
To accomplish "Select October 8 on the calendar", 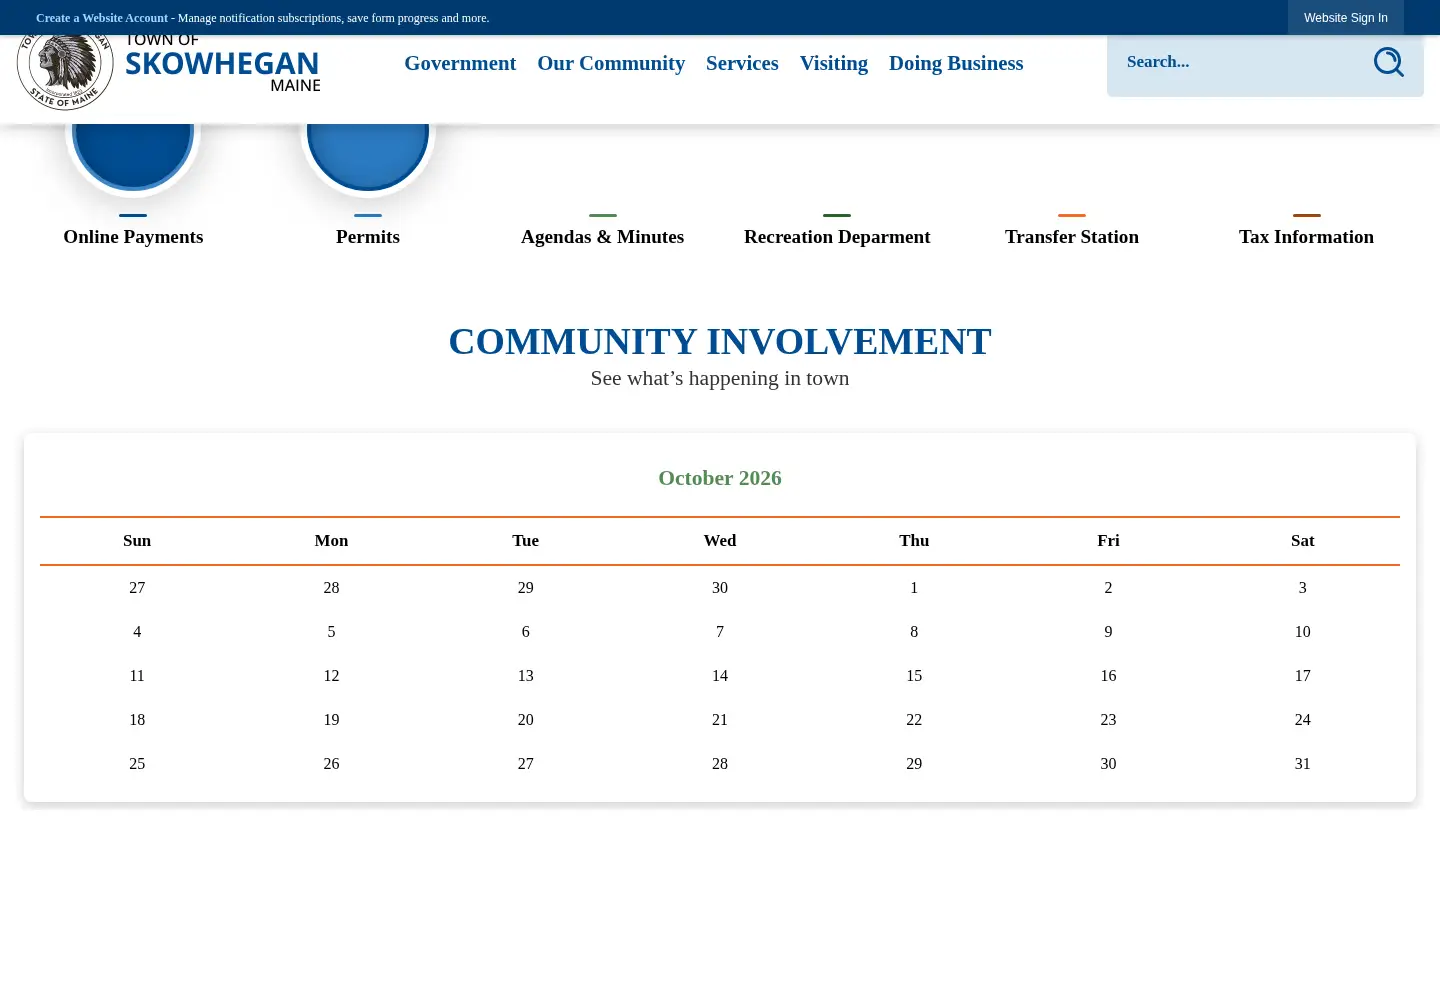I will click(914, 632).
